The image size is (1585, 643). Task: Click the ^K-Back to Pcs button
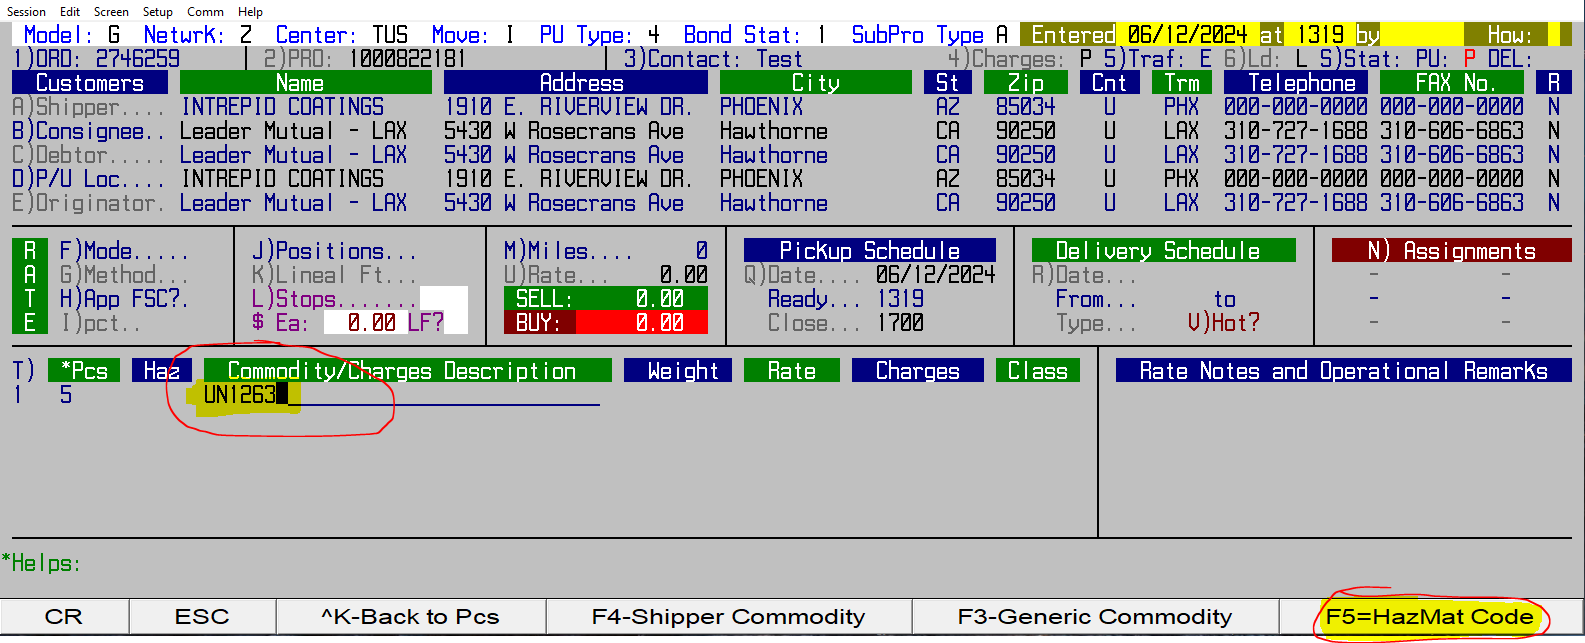[410, 617]
